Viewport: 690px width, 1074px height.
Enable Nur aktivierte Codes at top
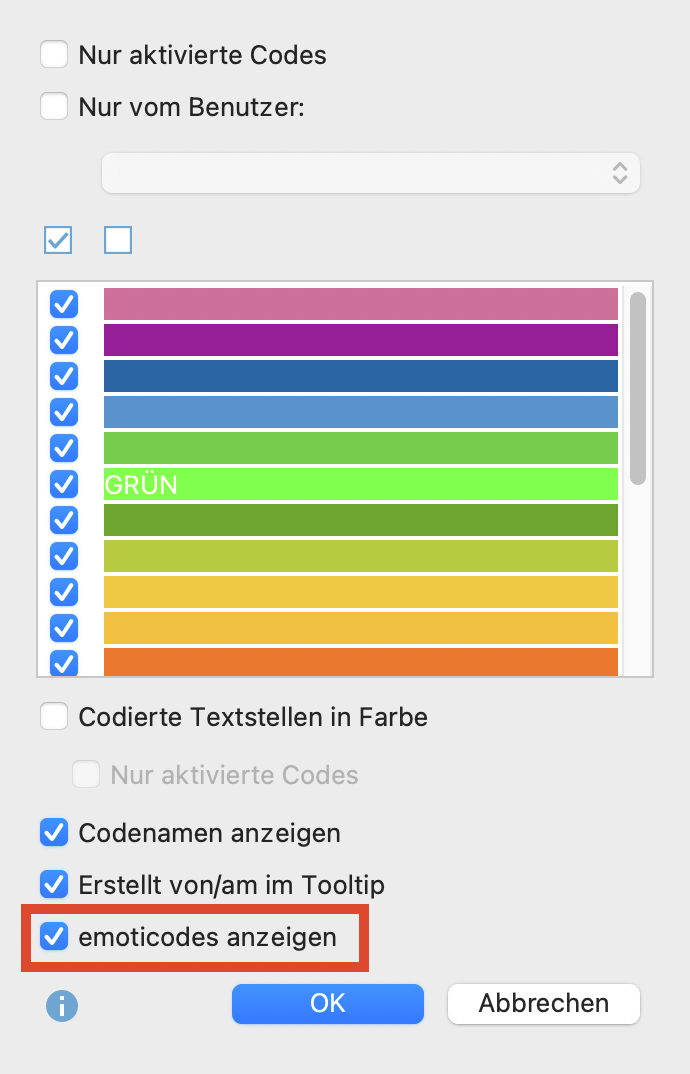click(x=54, y=54)
